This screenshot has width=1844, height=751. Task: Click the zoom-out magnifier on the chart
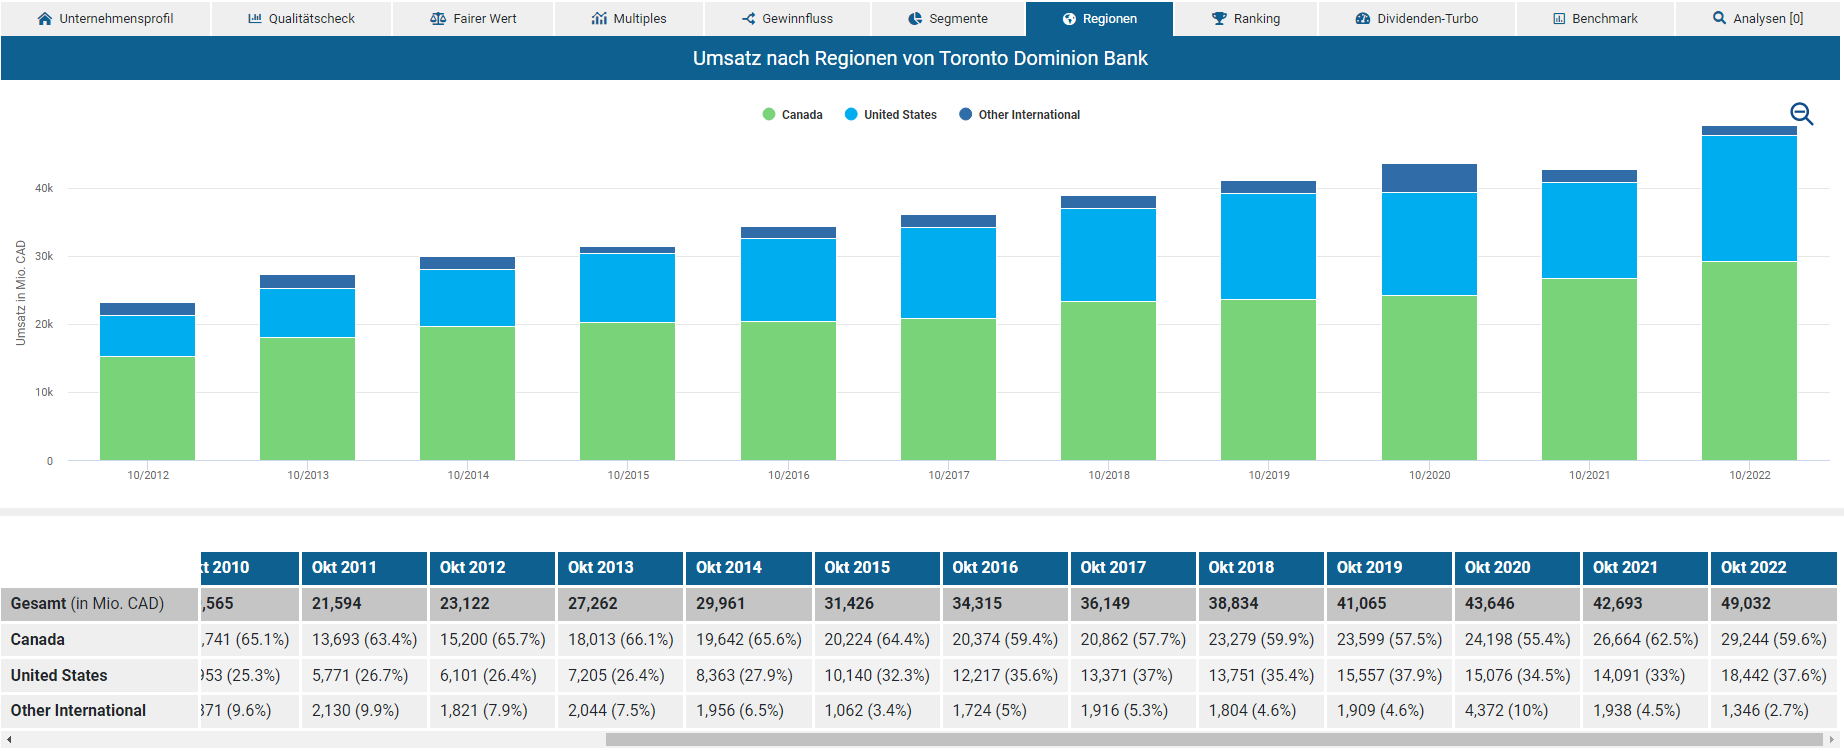tap(1801, 114)
